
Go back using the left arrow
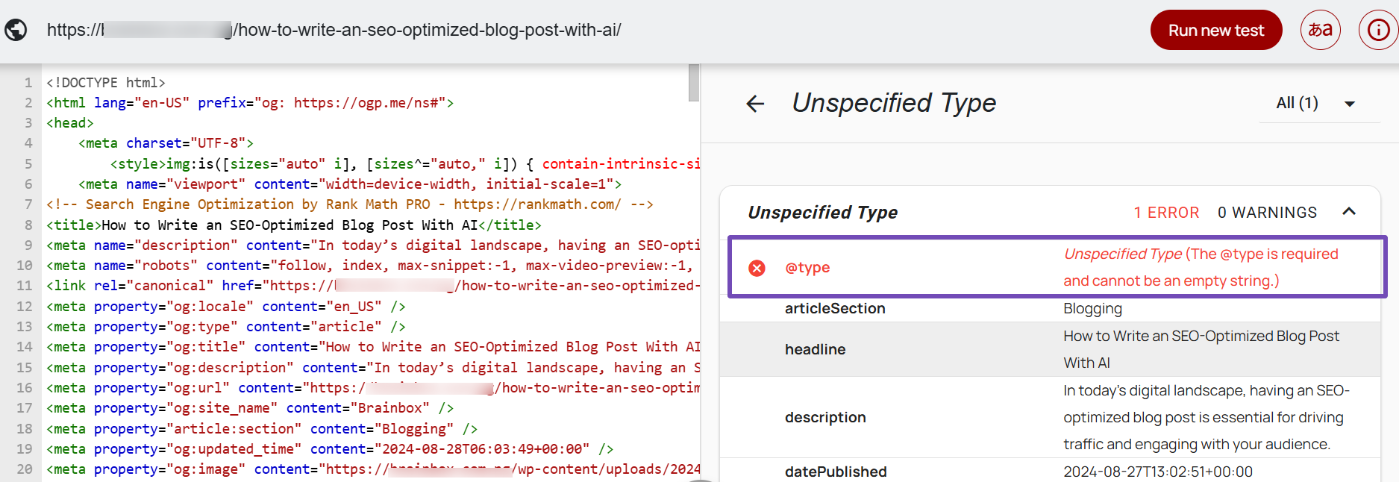coord(755,104)
